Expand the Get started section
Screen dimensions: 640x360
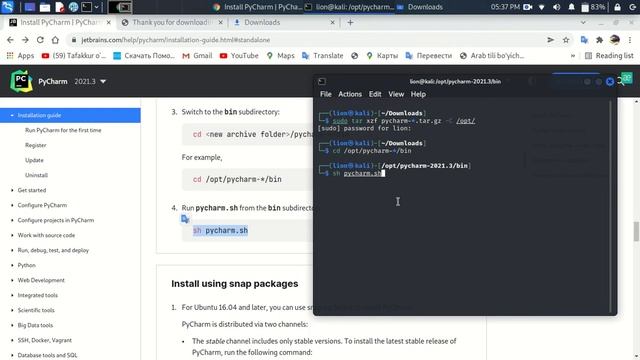12,190
